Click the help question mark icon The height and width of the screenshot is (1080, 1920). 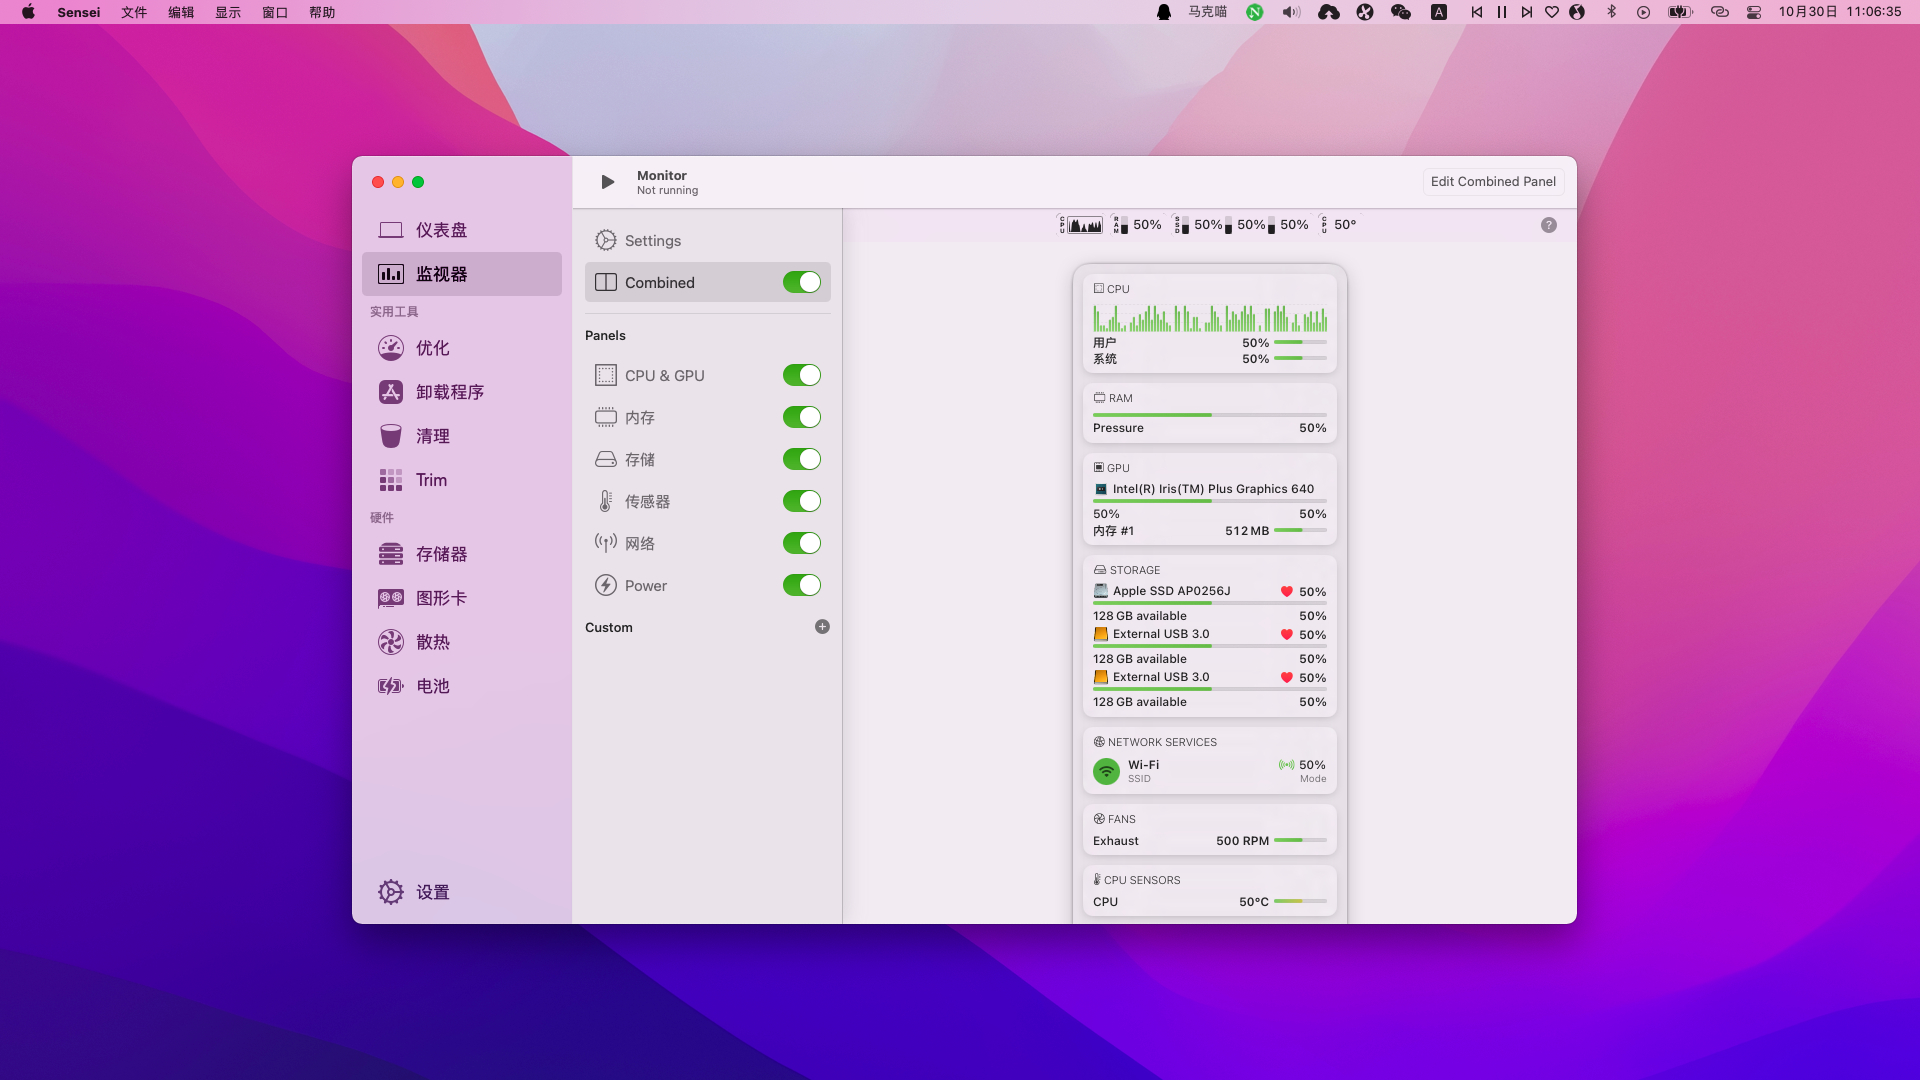1548,225
